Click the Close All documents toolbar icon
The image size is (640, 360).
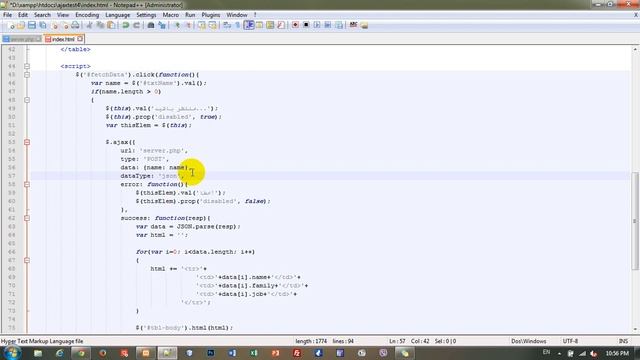pyautogui.click(x=64, y=25)
